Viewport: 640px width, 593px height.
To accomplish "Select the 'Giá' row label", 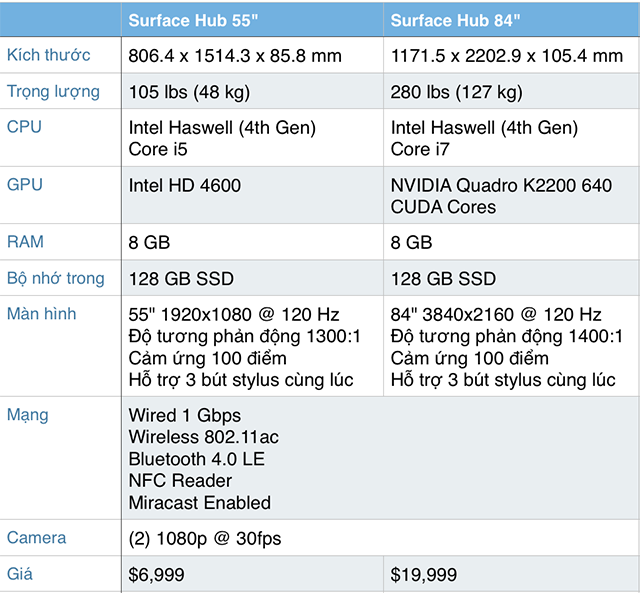I will click(x=20, y=574).
